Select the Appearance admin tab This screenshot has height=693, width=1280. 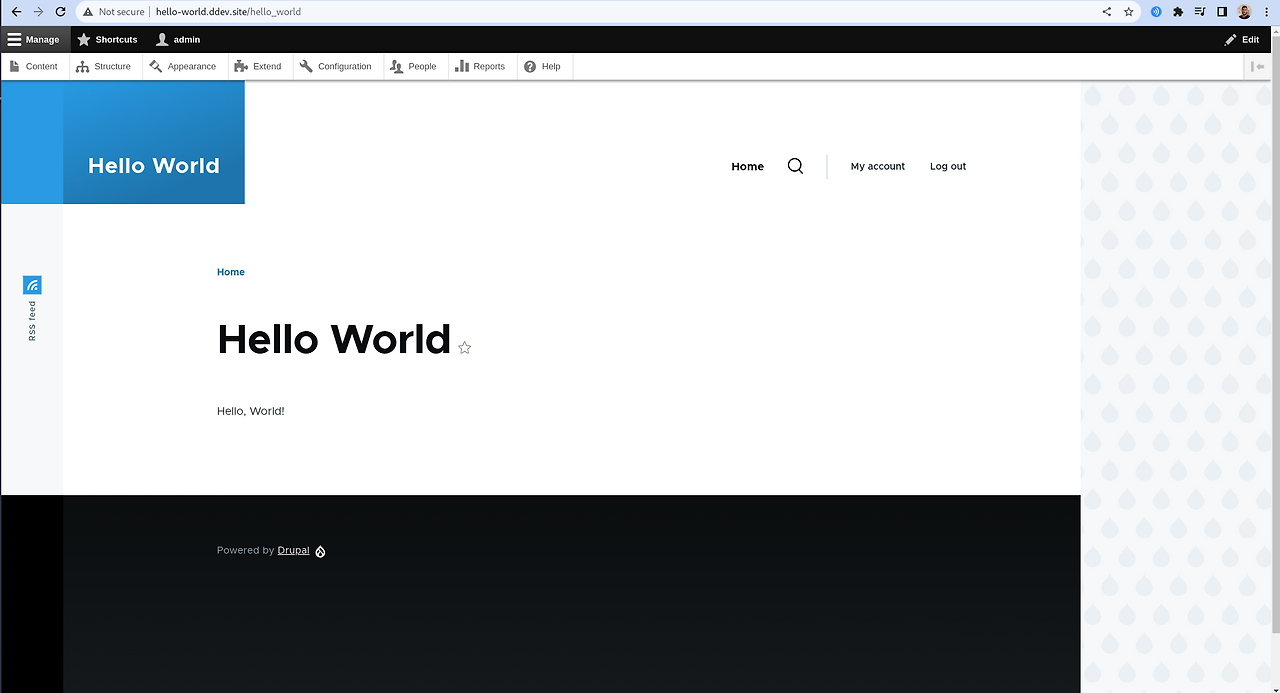[x=184, y=66]
